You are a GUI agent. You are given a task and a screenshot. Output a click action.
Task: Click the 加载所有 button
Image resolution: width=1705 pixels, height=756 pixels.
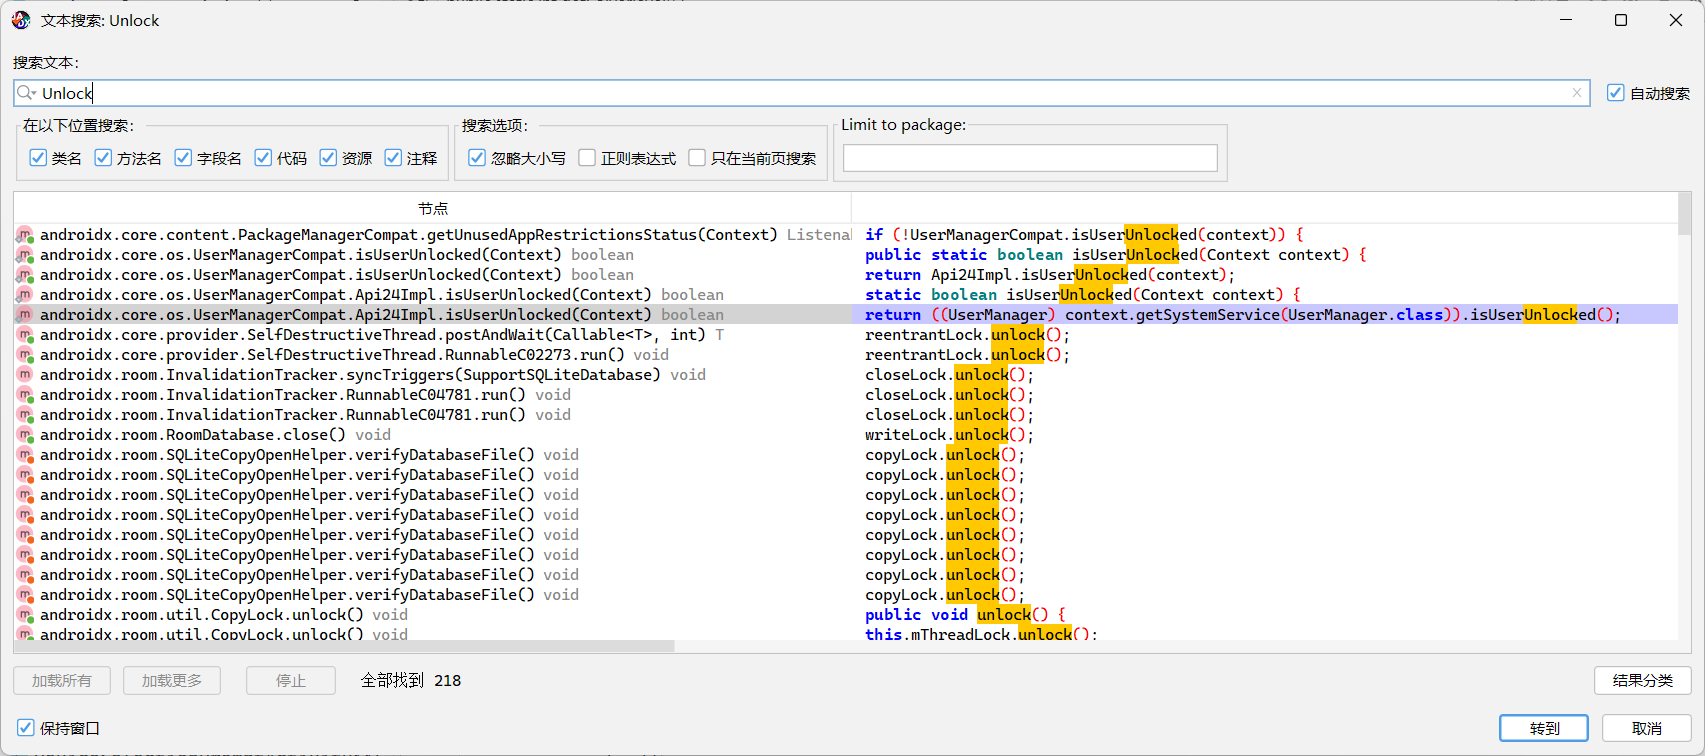point(62,681)
